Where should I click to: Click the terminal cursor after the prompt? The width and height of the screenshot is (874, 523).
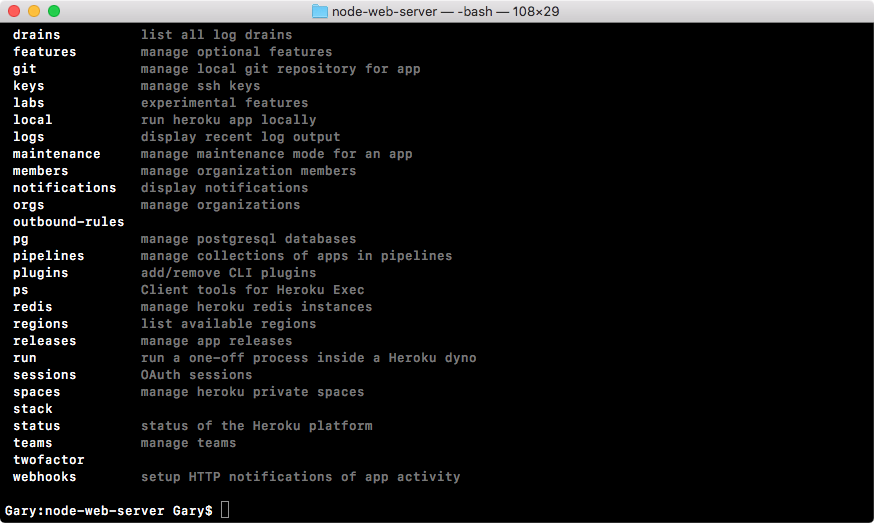click(225, 510)
